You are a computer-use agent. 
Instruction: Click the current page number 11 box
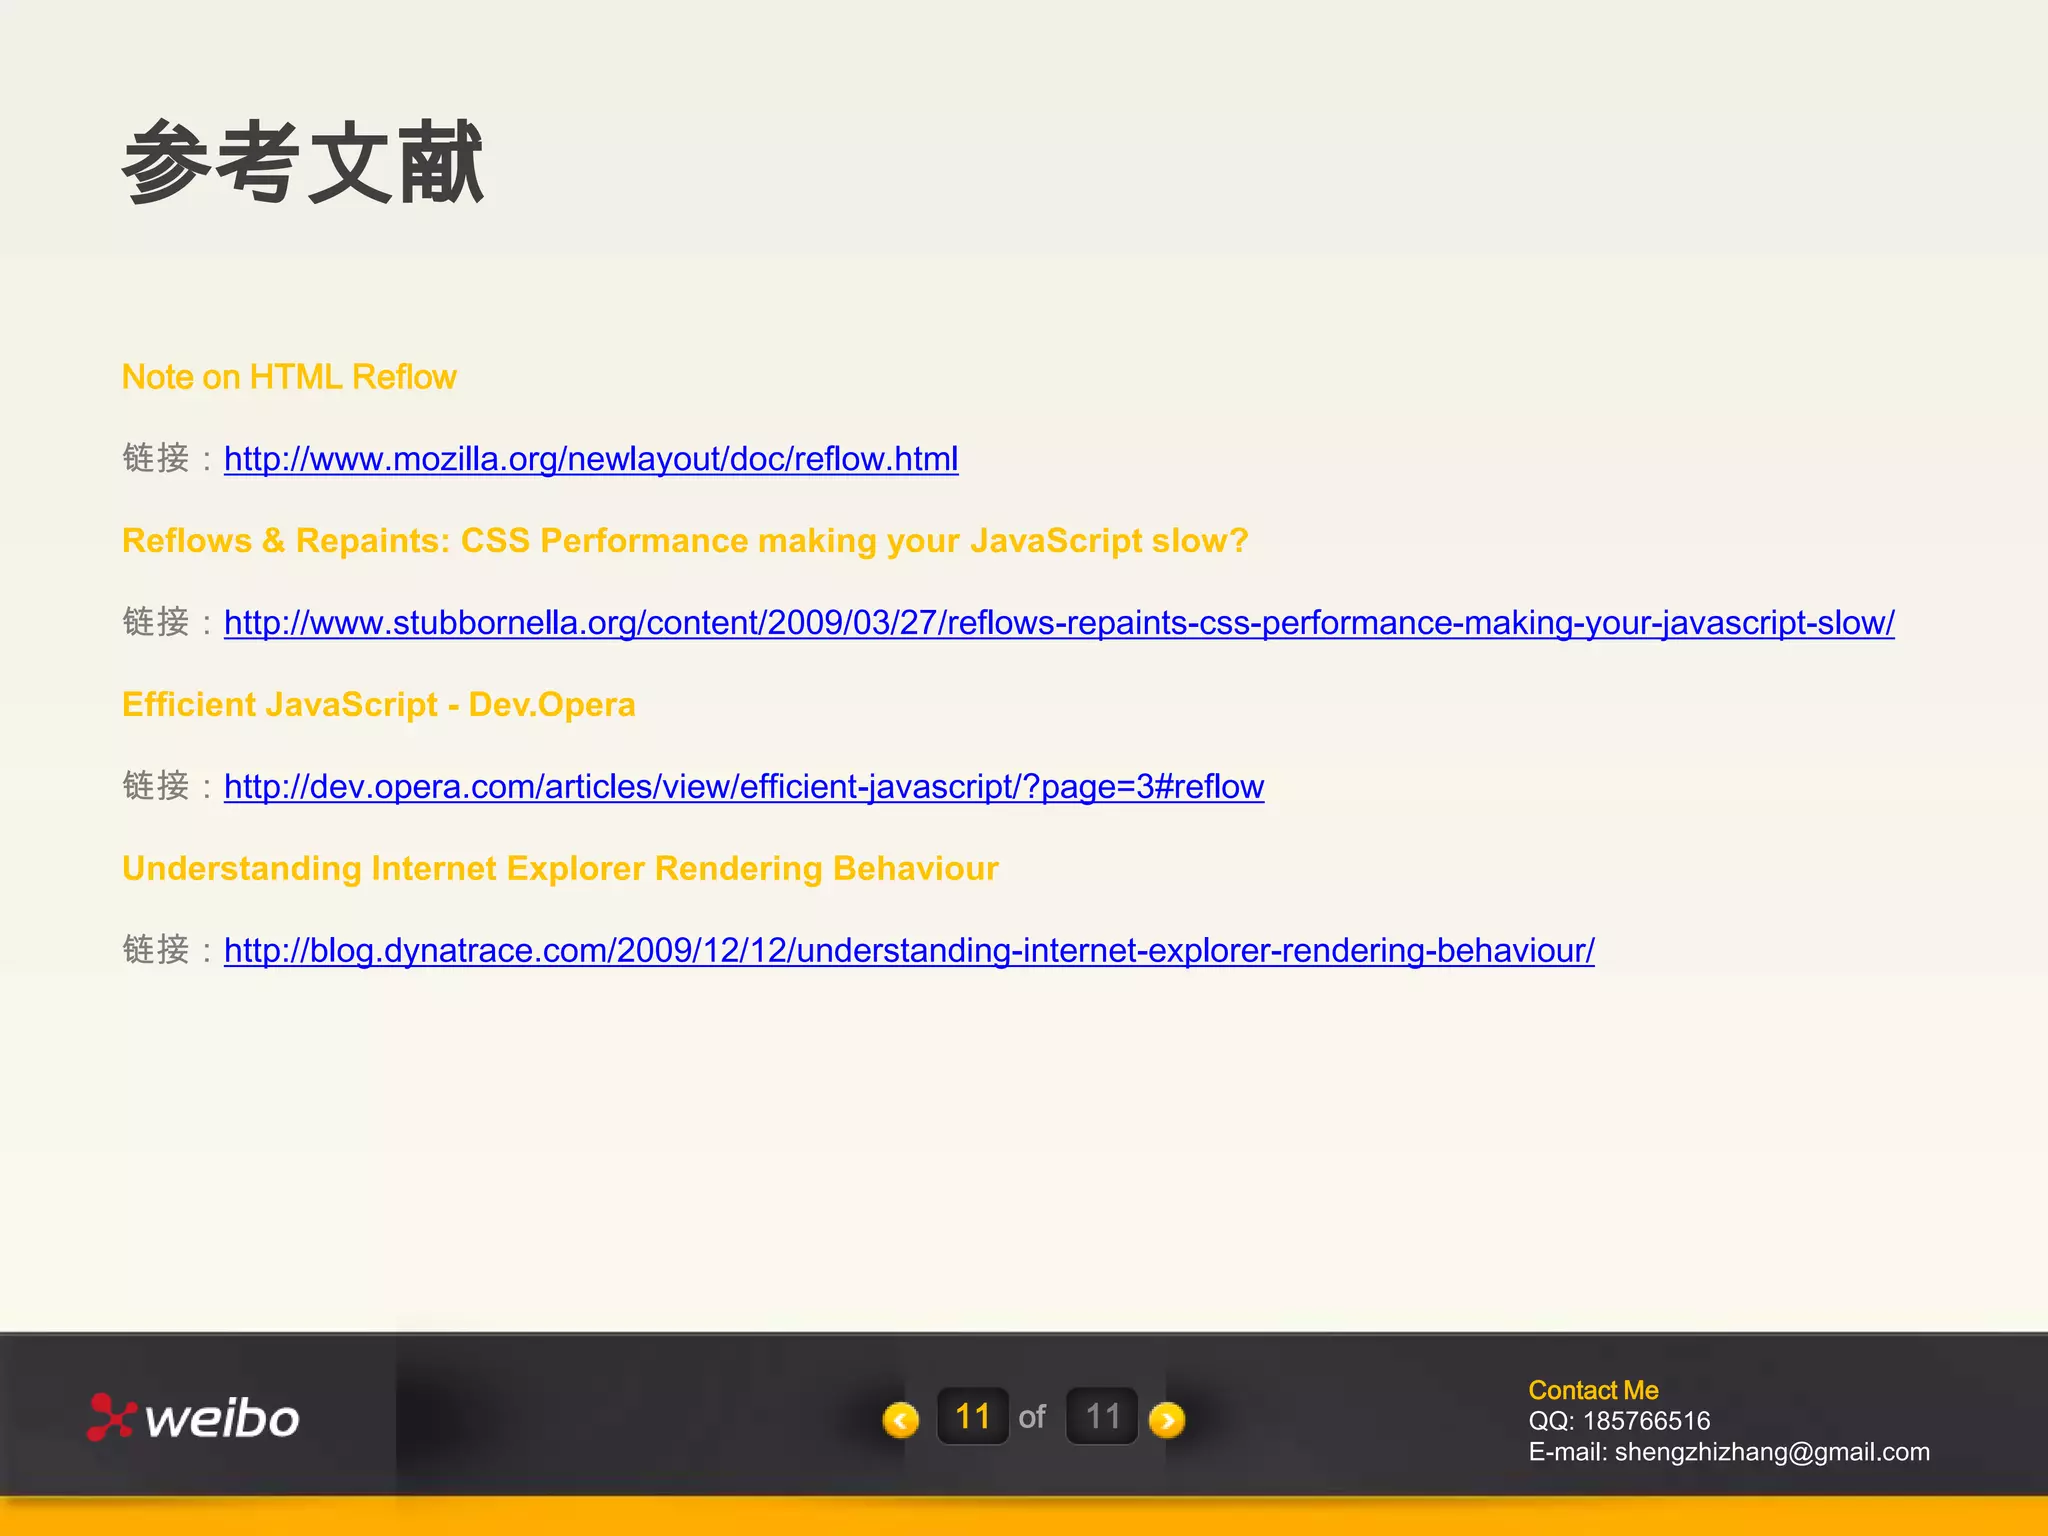point(972,1416)
